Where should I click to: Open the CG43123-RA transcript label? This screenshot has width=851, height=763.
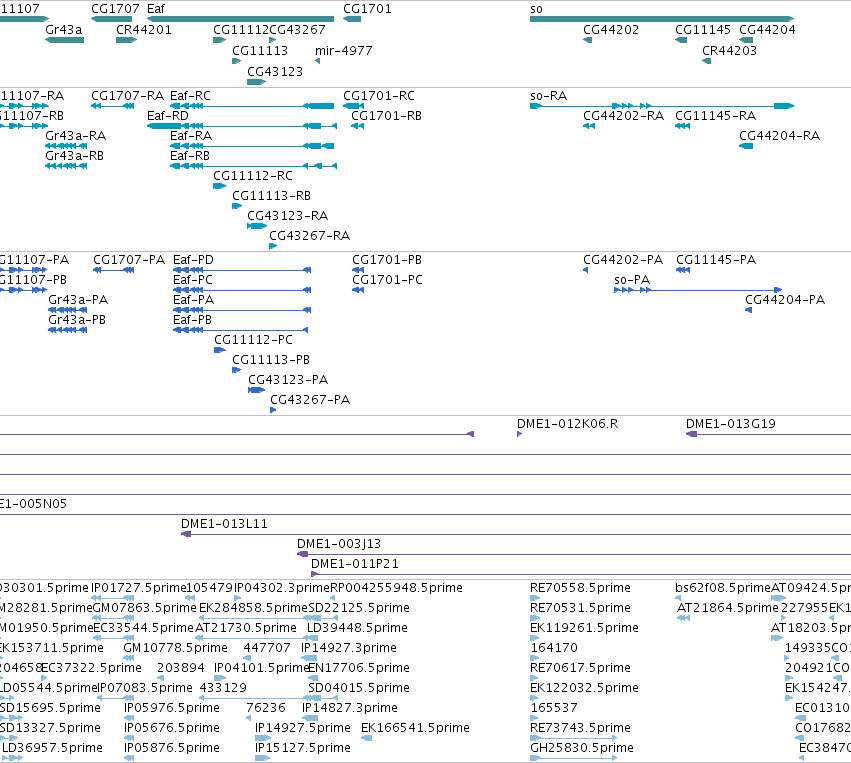288,216
